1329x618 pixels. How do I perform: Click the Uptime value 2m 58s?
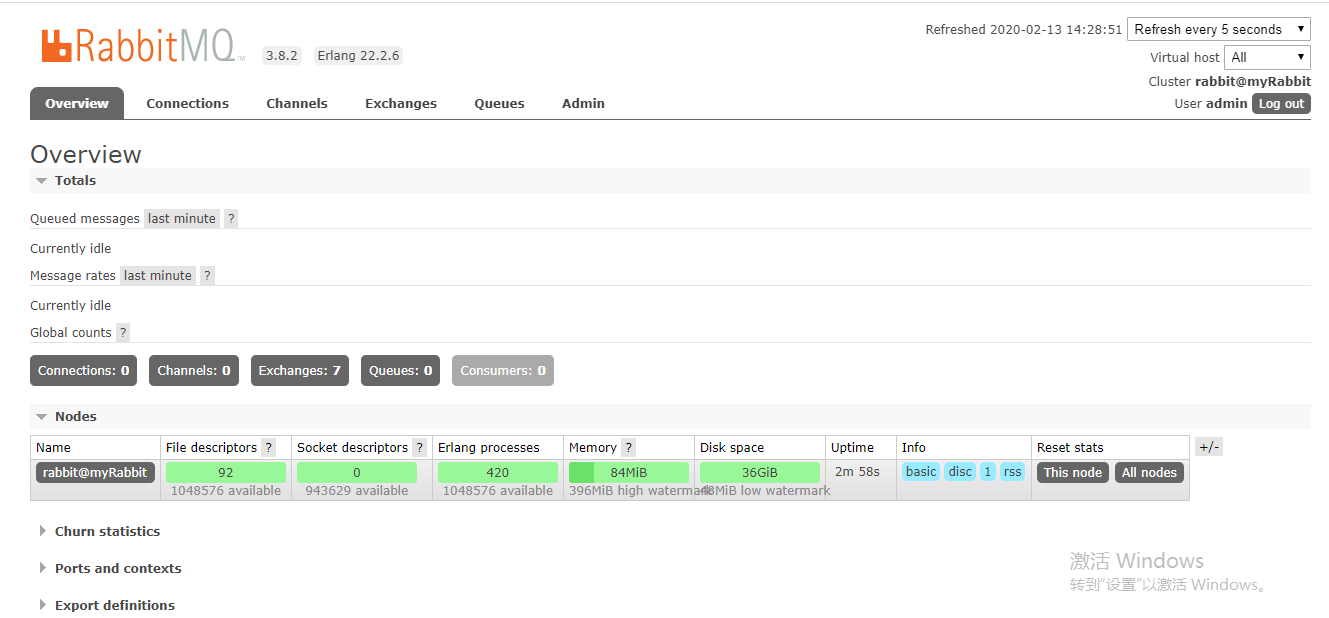coord(857,471)
